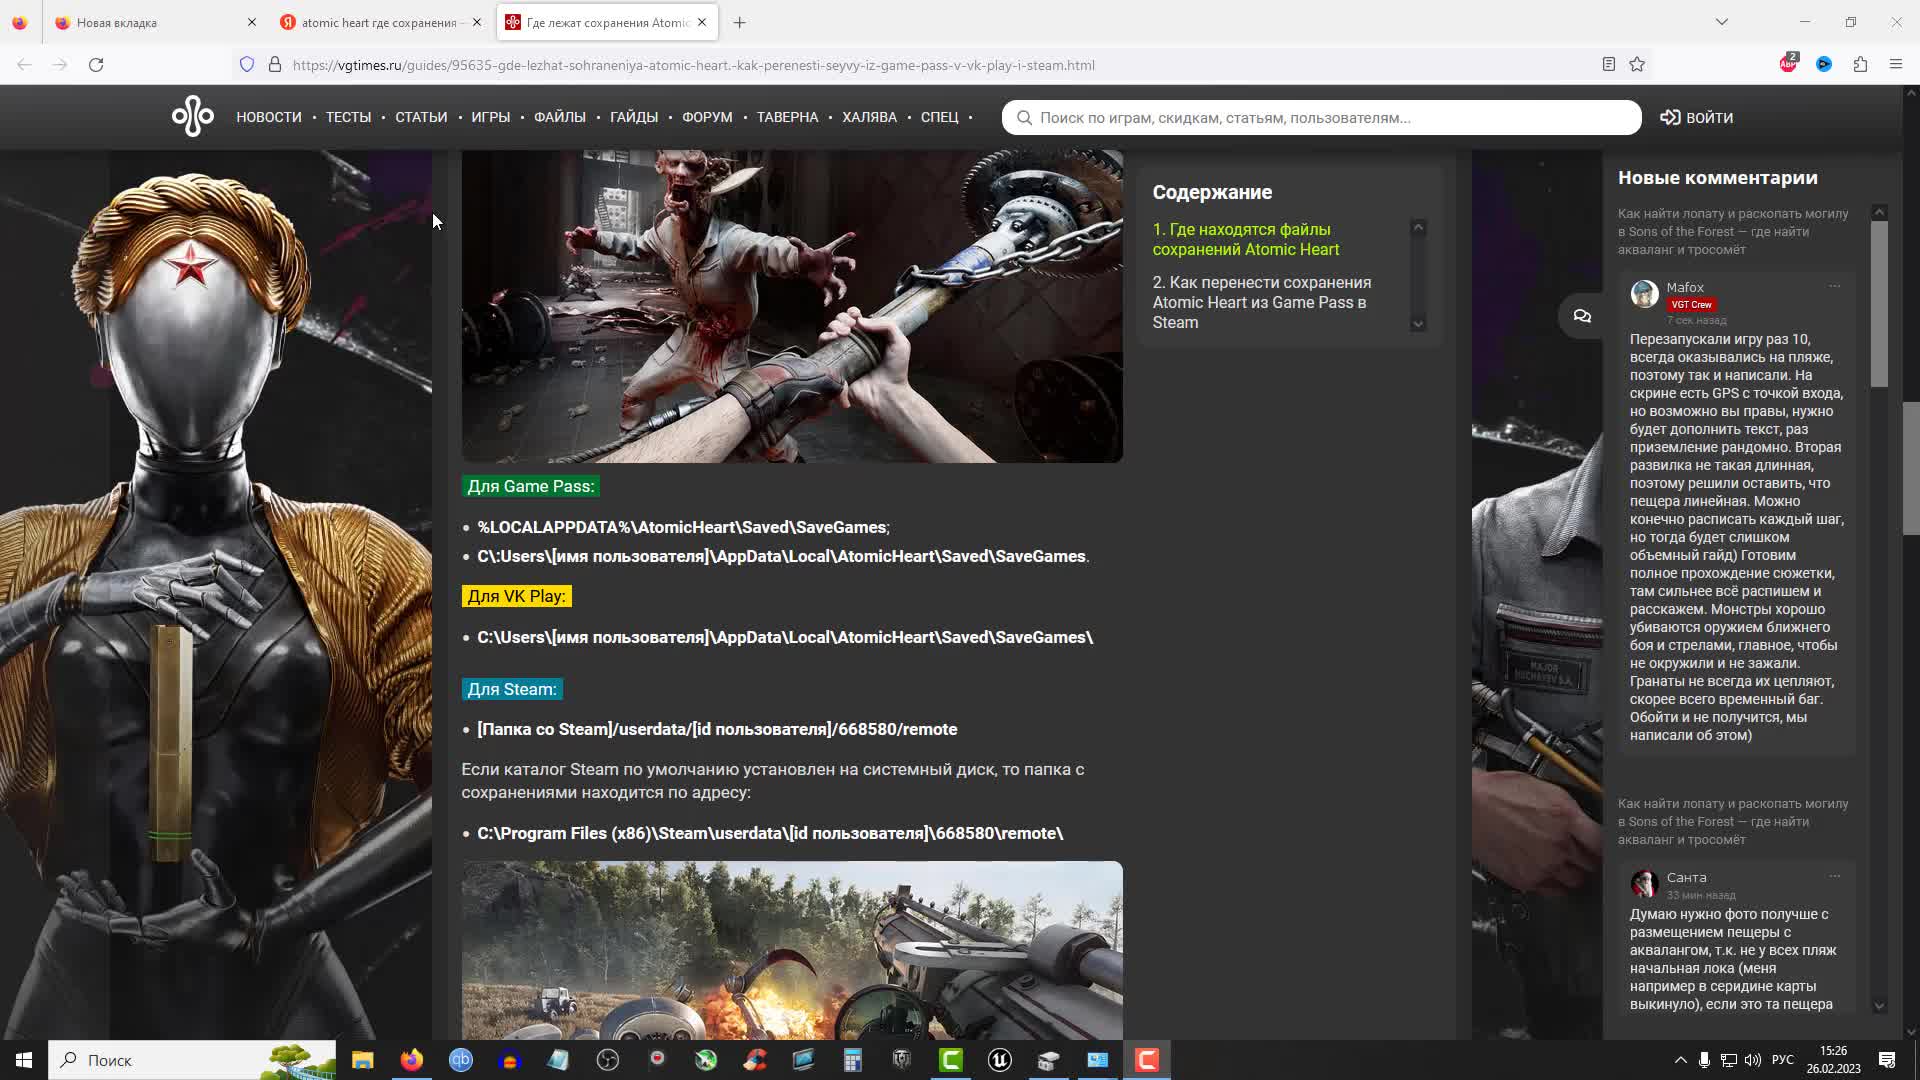
Task: Open the adblock extension icon
Action: pos(1788,64)
